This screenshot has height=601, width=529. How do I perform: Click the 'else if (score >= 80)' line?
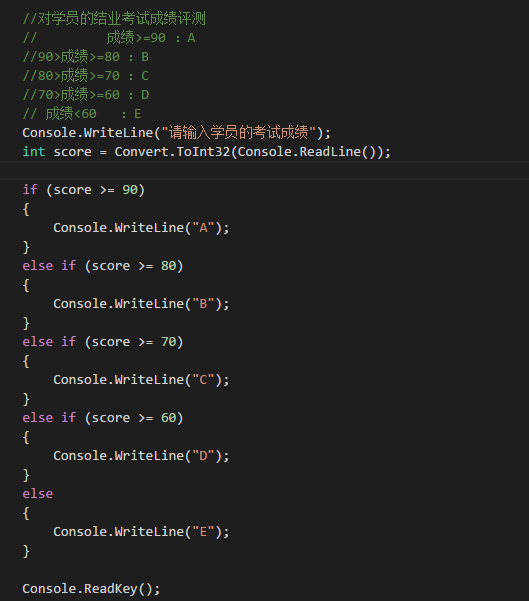tap(103, 266)
